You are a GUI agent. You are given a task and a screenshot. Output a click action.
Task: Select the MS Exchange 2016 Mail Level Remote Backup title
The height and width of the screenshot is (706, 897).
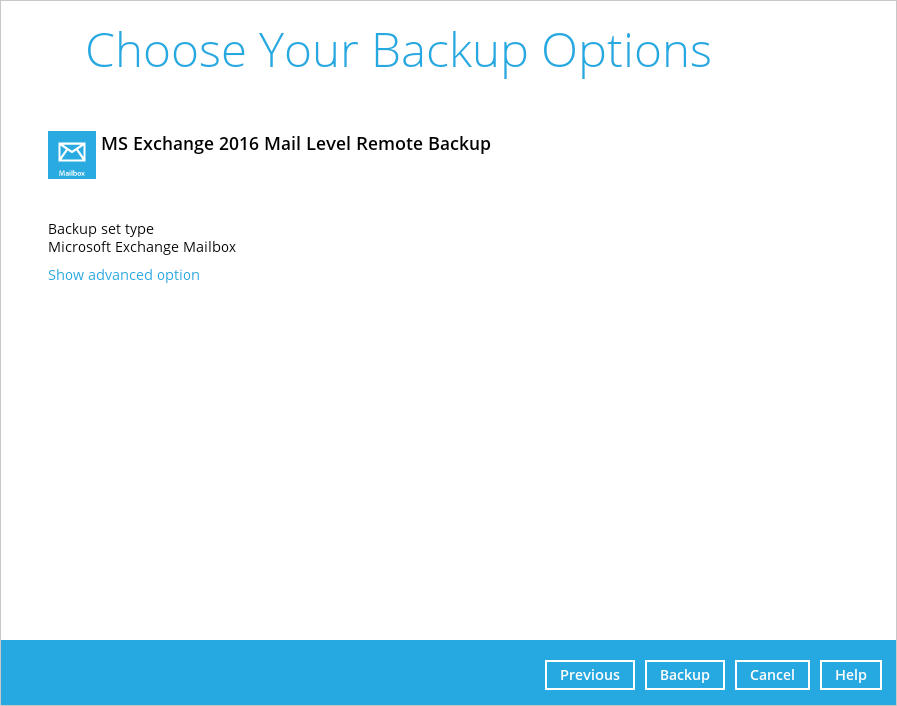coord(296,144)
